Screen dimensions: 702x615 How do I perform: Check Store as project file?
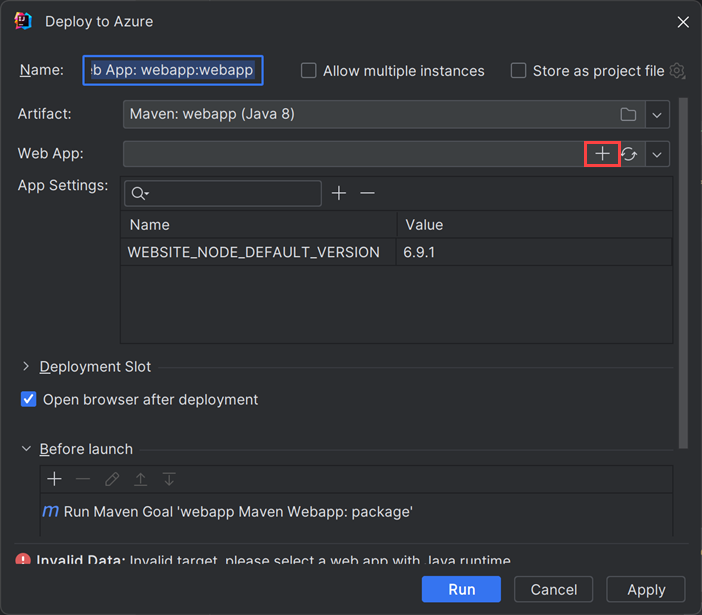click(518, 71)
